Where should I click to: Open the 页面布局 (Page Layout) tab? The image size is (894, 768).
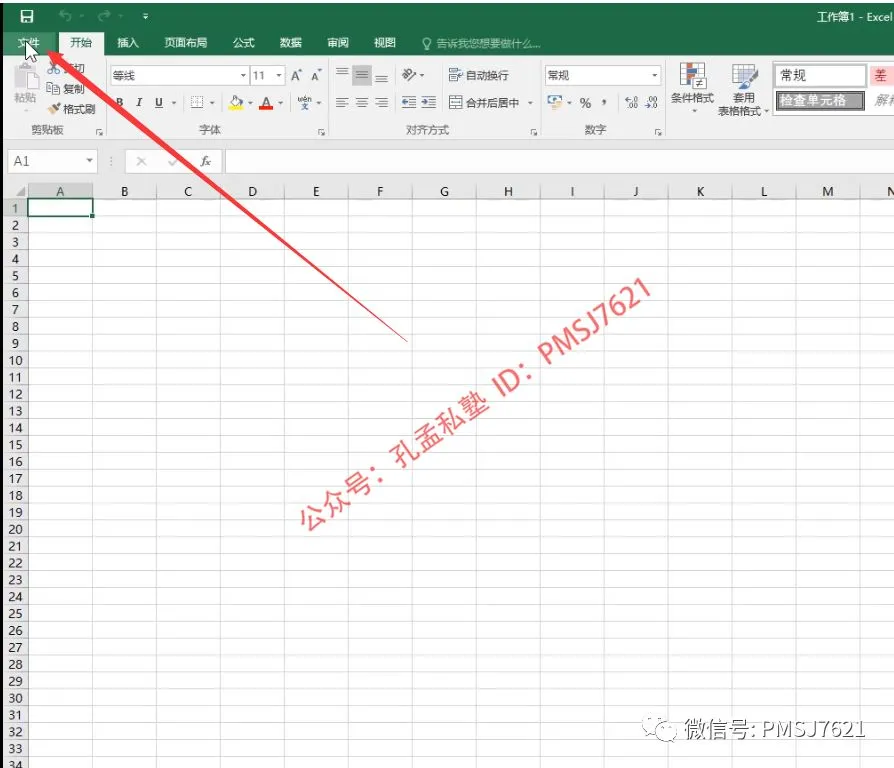[x=185, y=43]
